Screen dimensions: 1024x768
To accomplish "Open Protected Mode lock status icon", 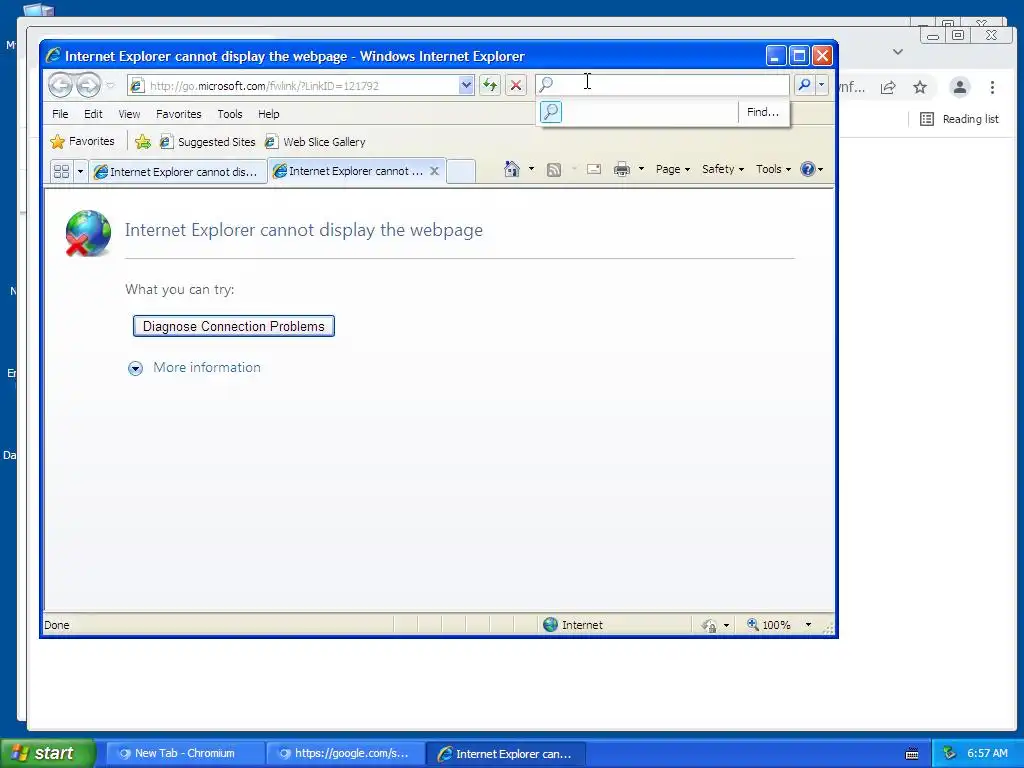I will (x=709, y=625).
